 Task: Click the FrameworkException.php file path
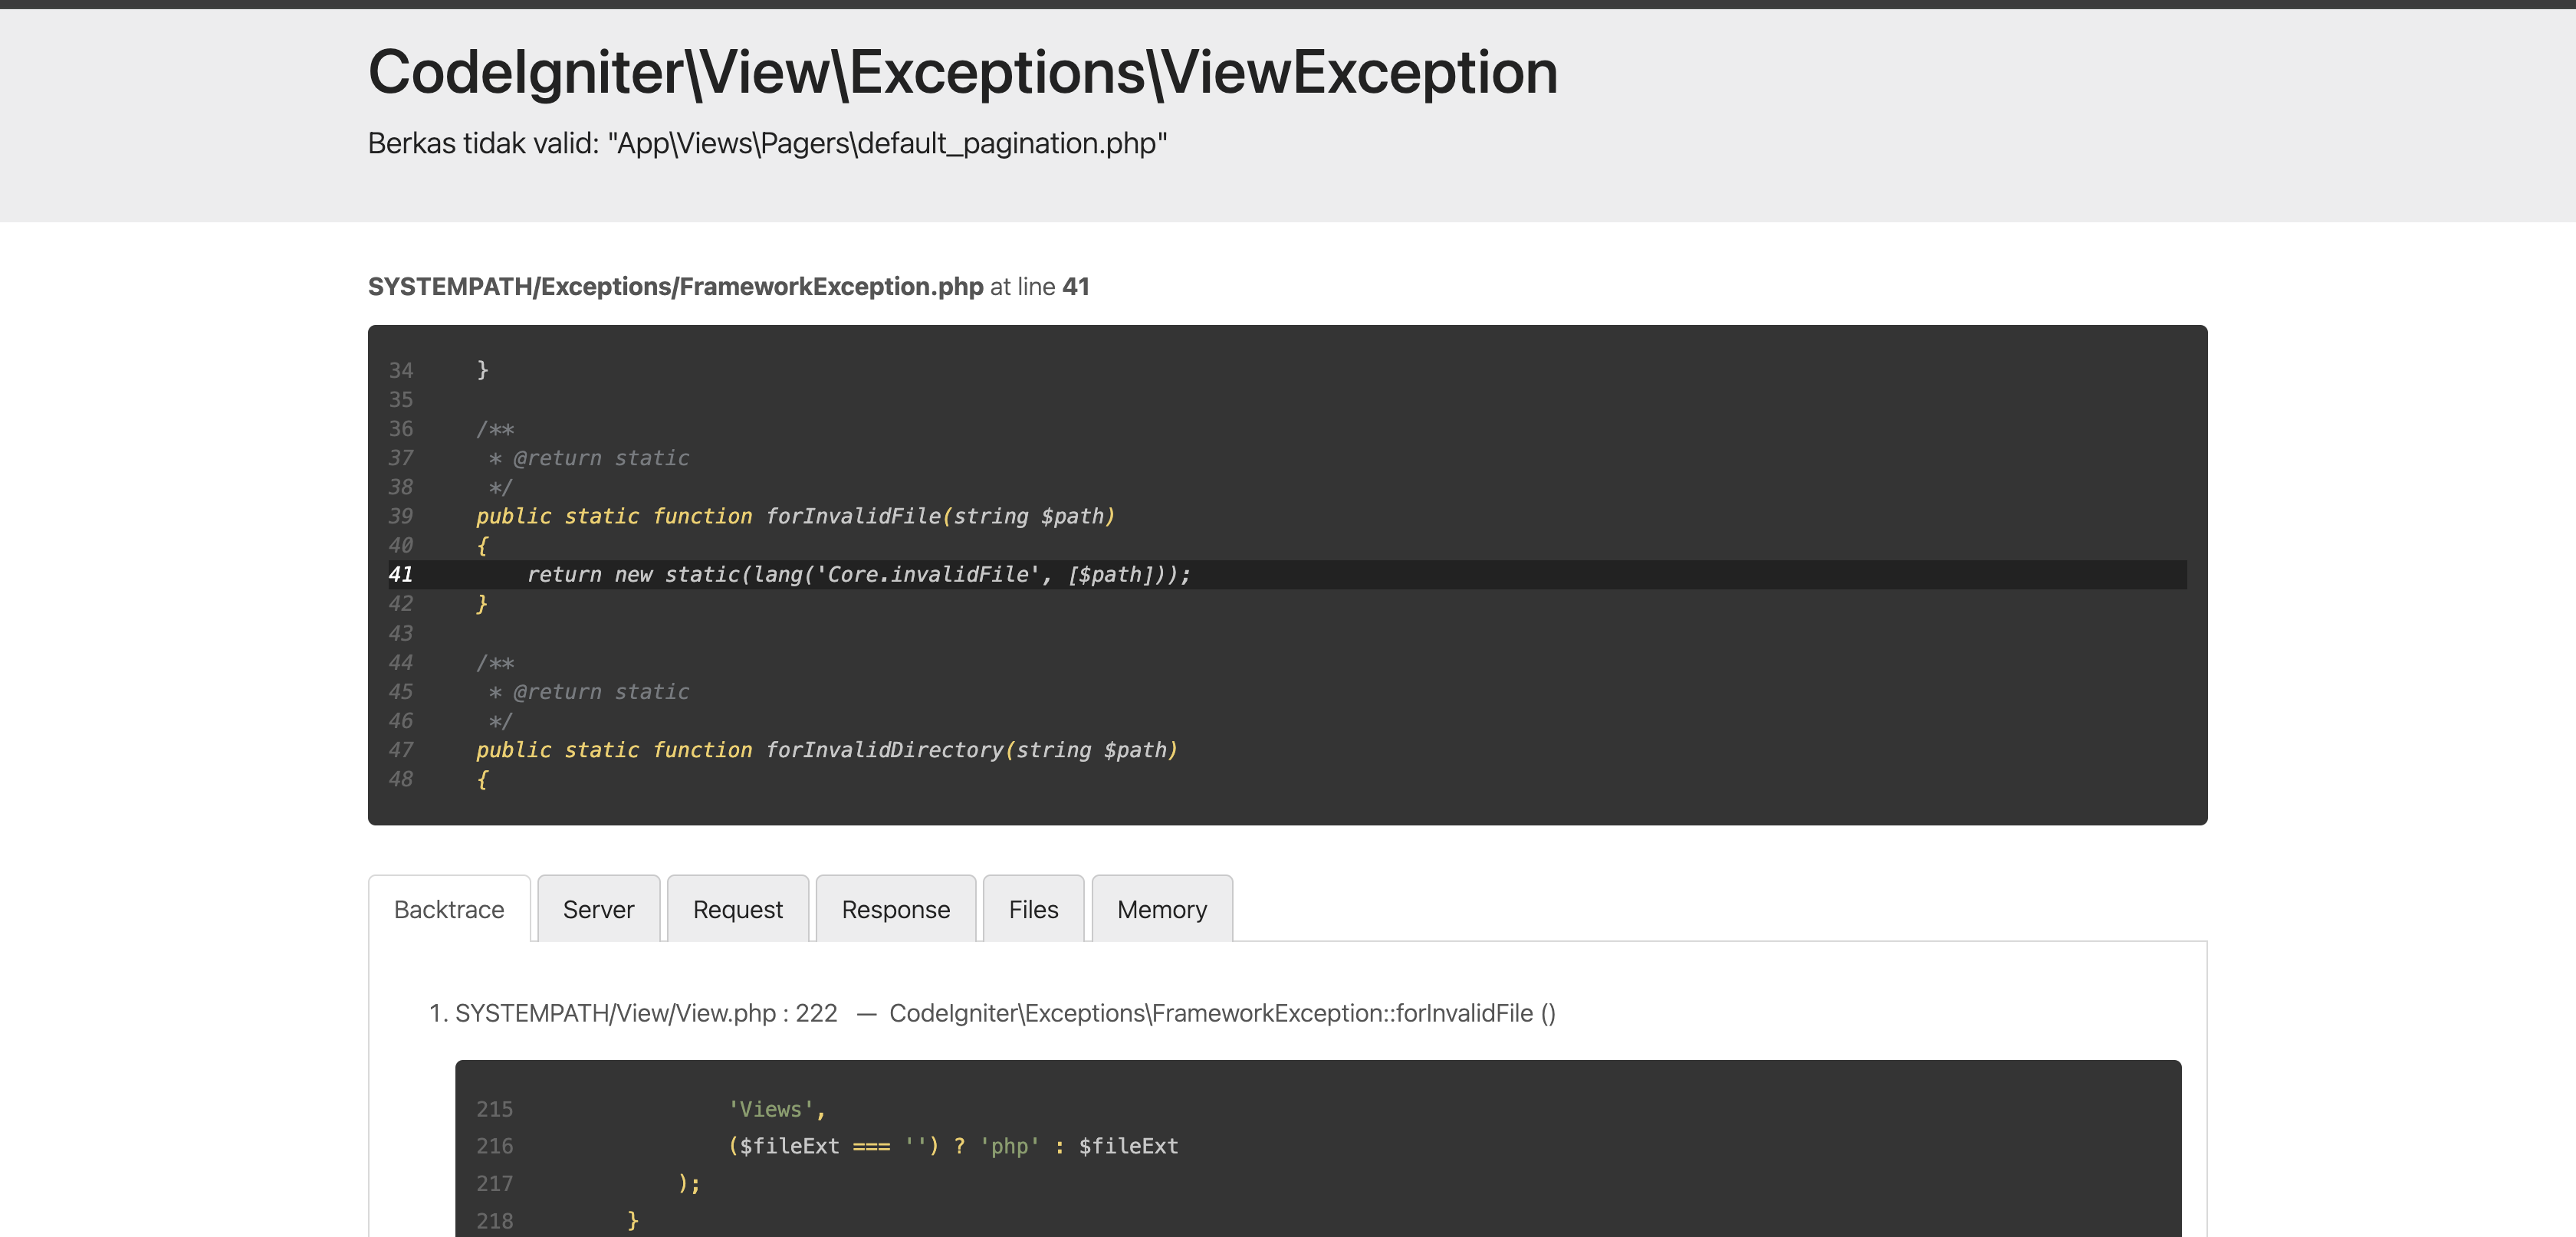tap(675, 287)
